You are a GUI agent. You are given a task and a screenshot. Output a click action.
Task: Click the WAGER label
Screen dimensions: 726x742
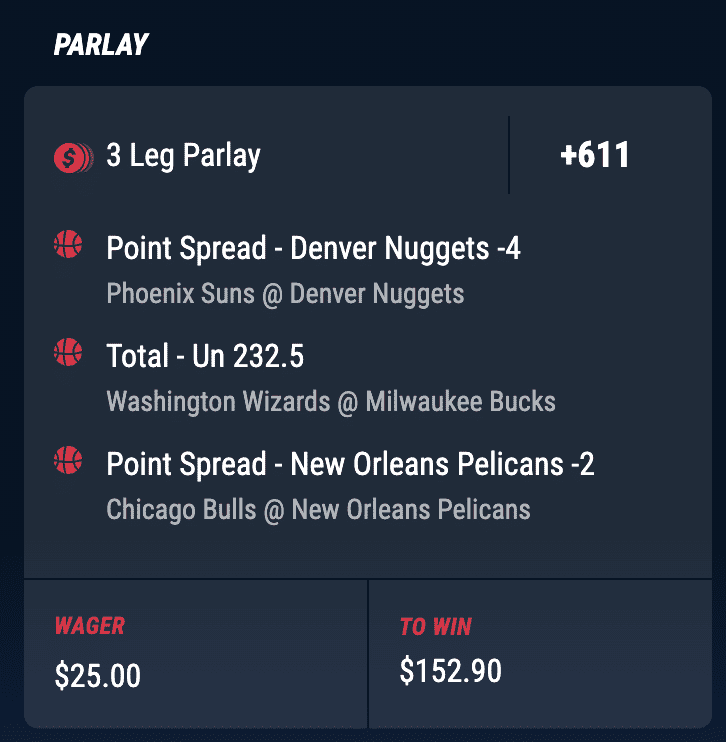pyautogui.click(x=89, y=626)
